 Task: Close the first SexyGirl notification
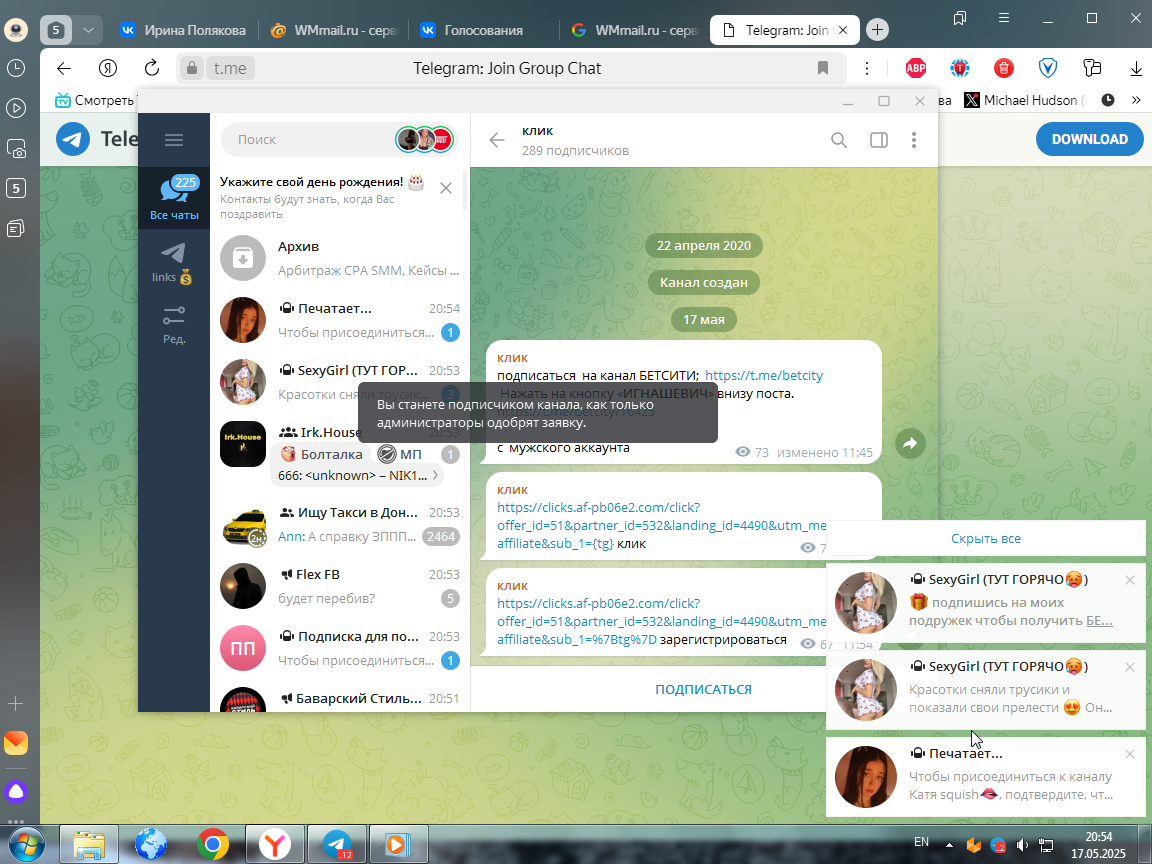point(1129,580)
